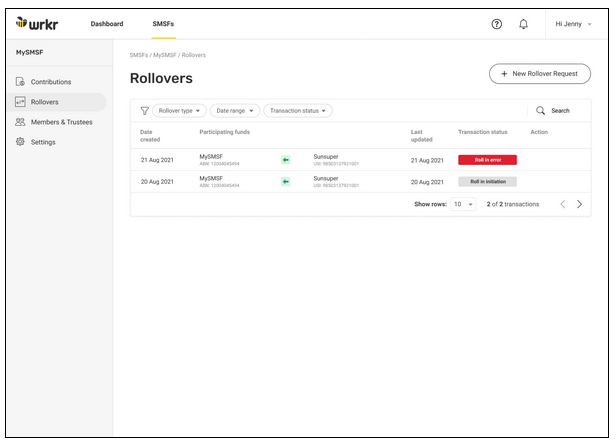This screenshot has width=616, height=444.
Task: Click the Last updated column header
Action: pos(422,136)
